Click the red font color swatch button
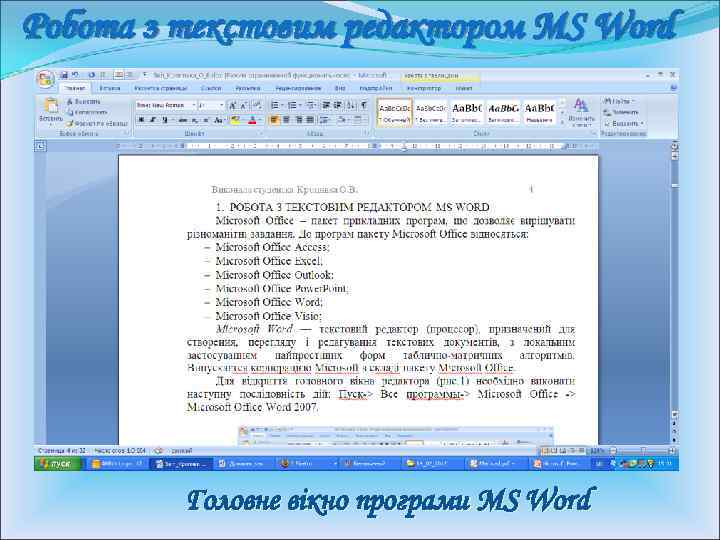 point(252,120)
